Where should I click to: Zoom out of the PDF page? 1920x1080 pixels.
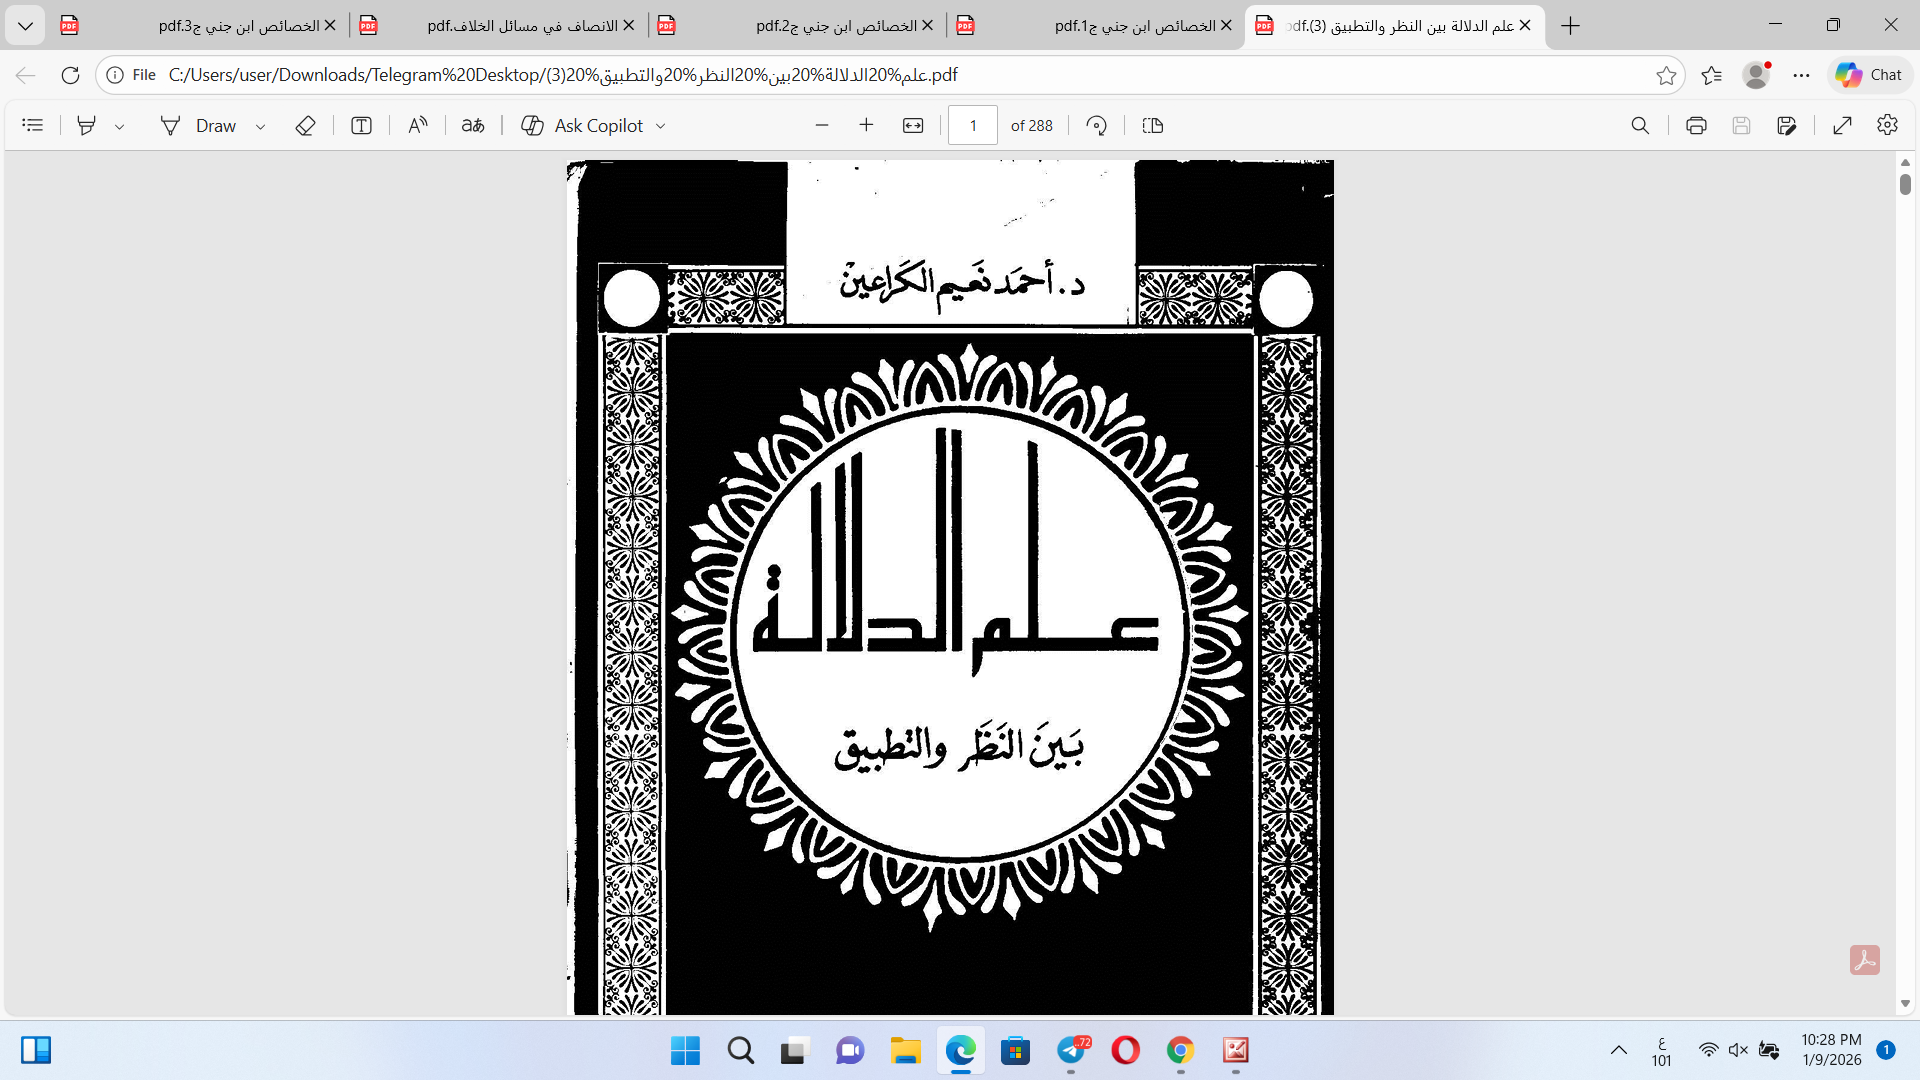822,125
